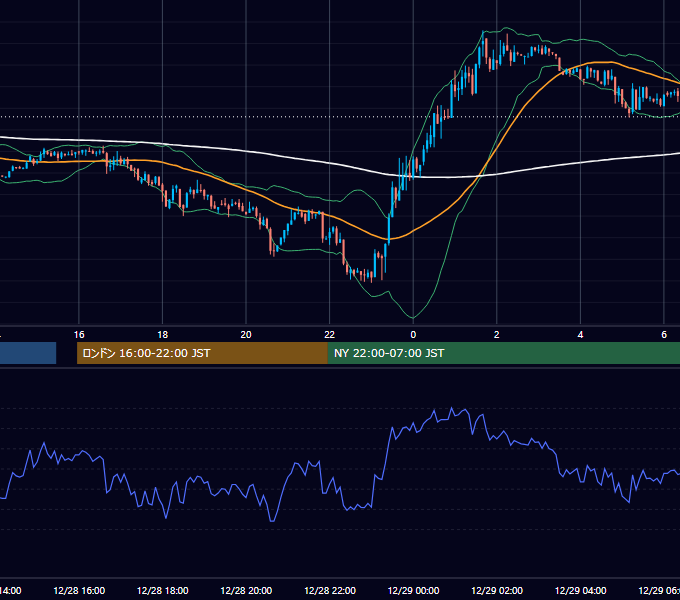Select the 12/28 22:00 date label
The height and width of the screenshot is (600, 680).
330,591
